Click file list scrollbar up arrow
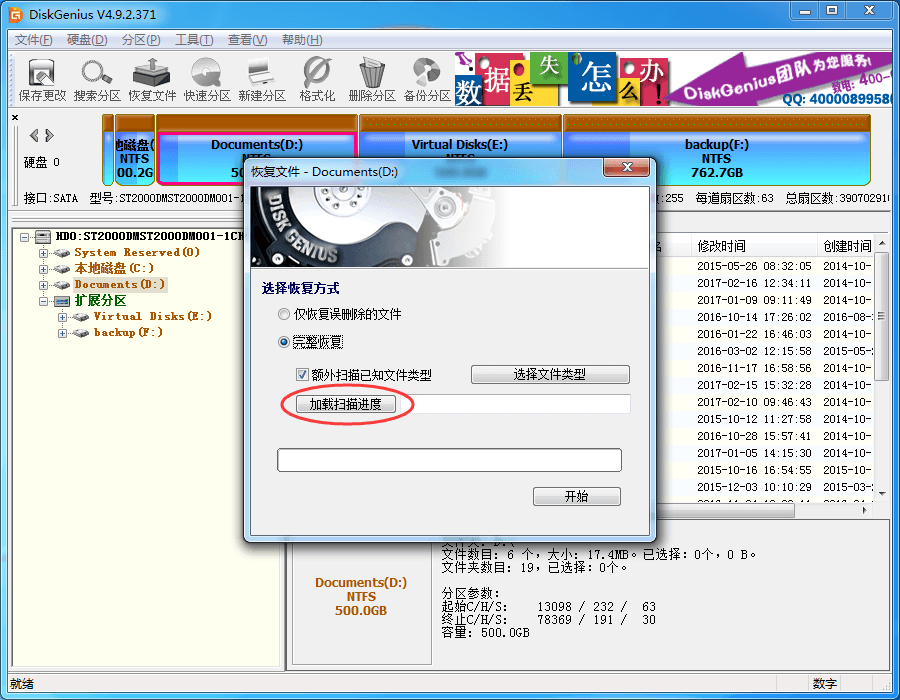Image resolution: width=900 pixels, height=700 pixels. [882, 243]
